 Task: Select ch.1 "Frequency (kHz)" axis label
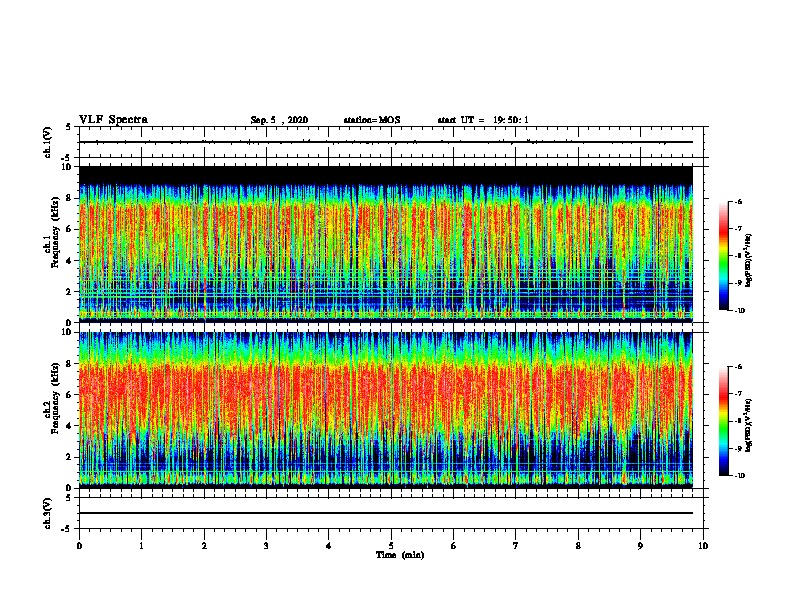(x=55, y=232)
